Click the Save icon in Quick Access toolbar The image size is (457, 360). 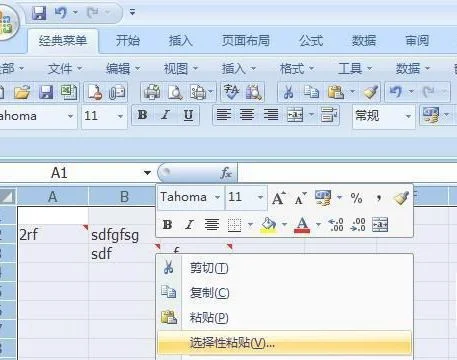tap(39, 13)
